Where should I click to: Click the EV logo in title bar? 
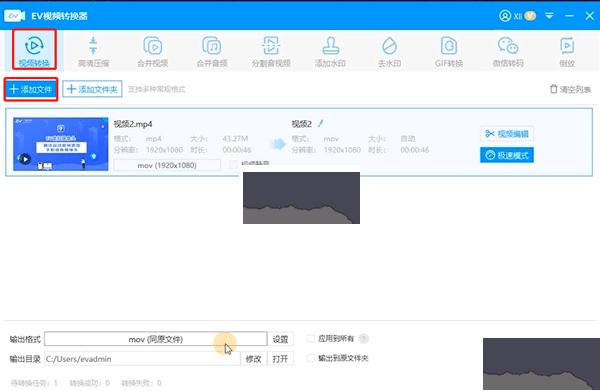[15, 16]
